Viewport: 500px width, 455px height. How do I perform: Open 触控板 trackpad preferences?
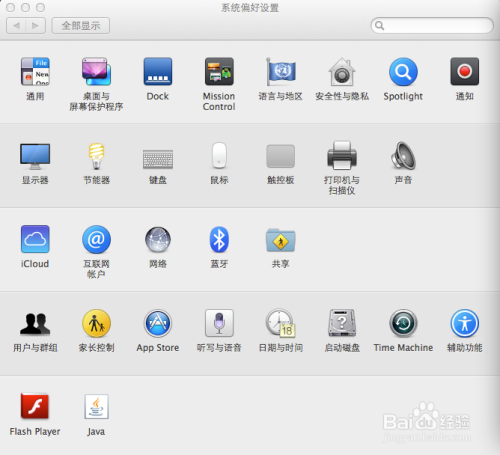click(x=280, y=156)
